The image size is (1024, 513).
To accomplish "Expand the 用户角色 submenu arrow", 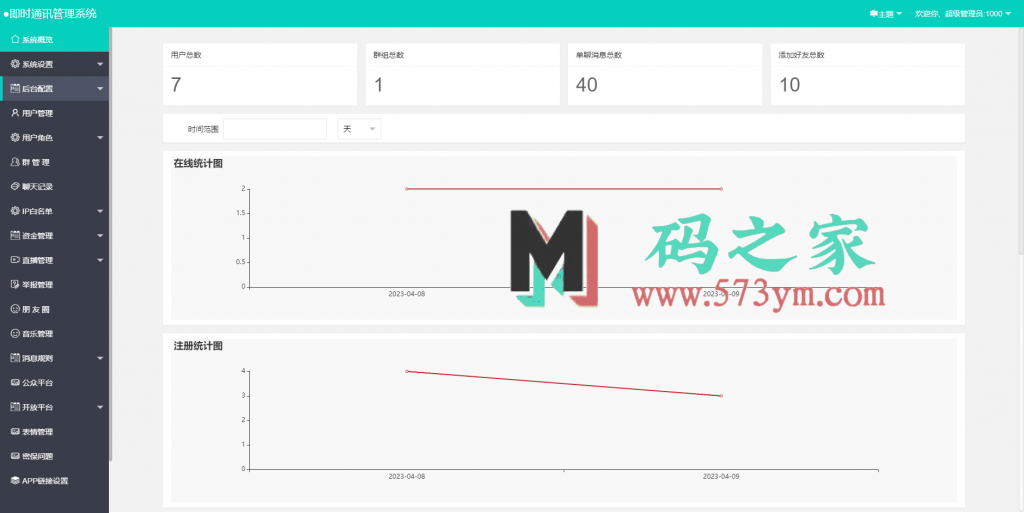I will pyautogui.click(x=100, y=138).
